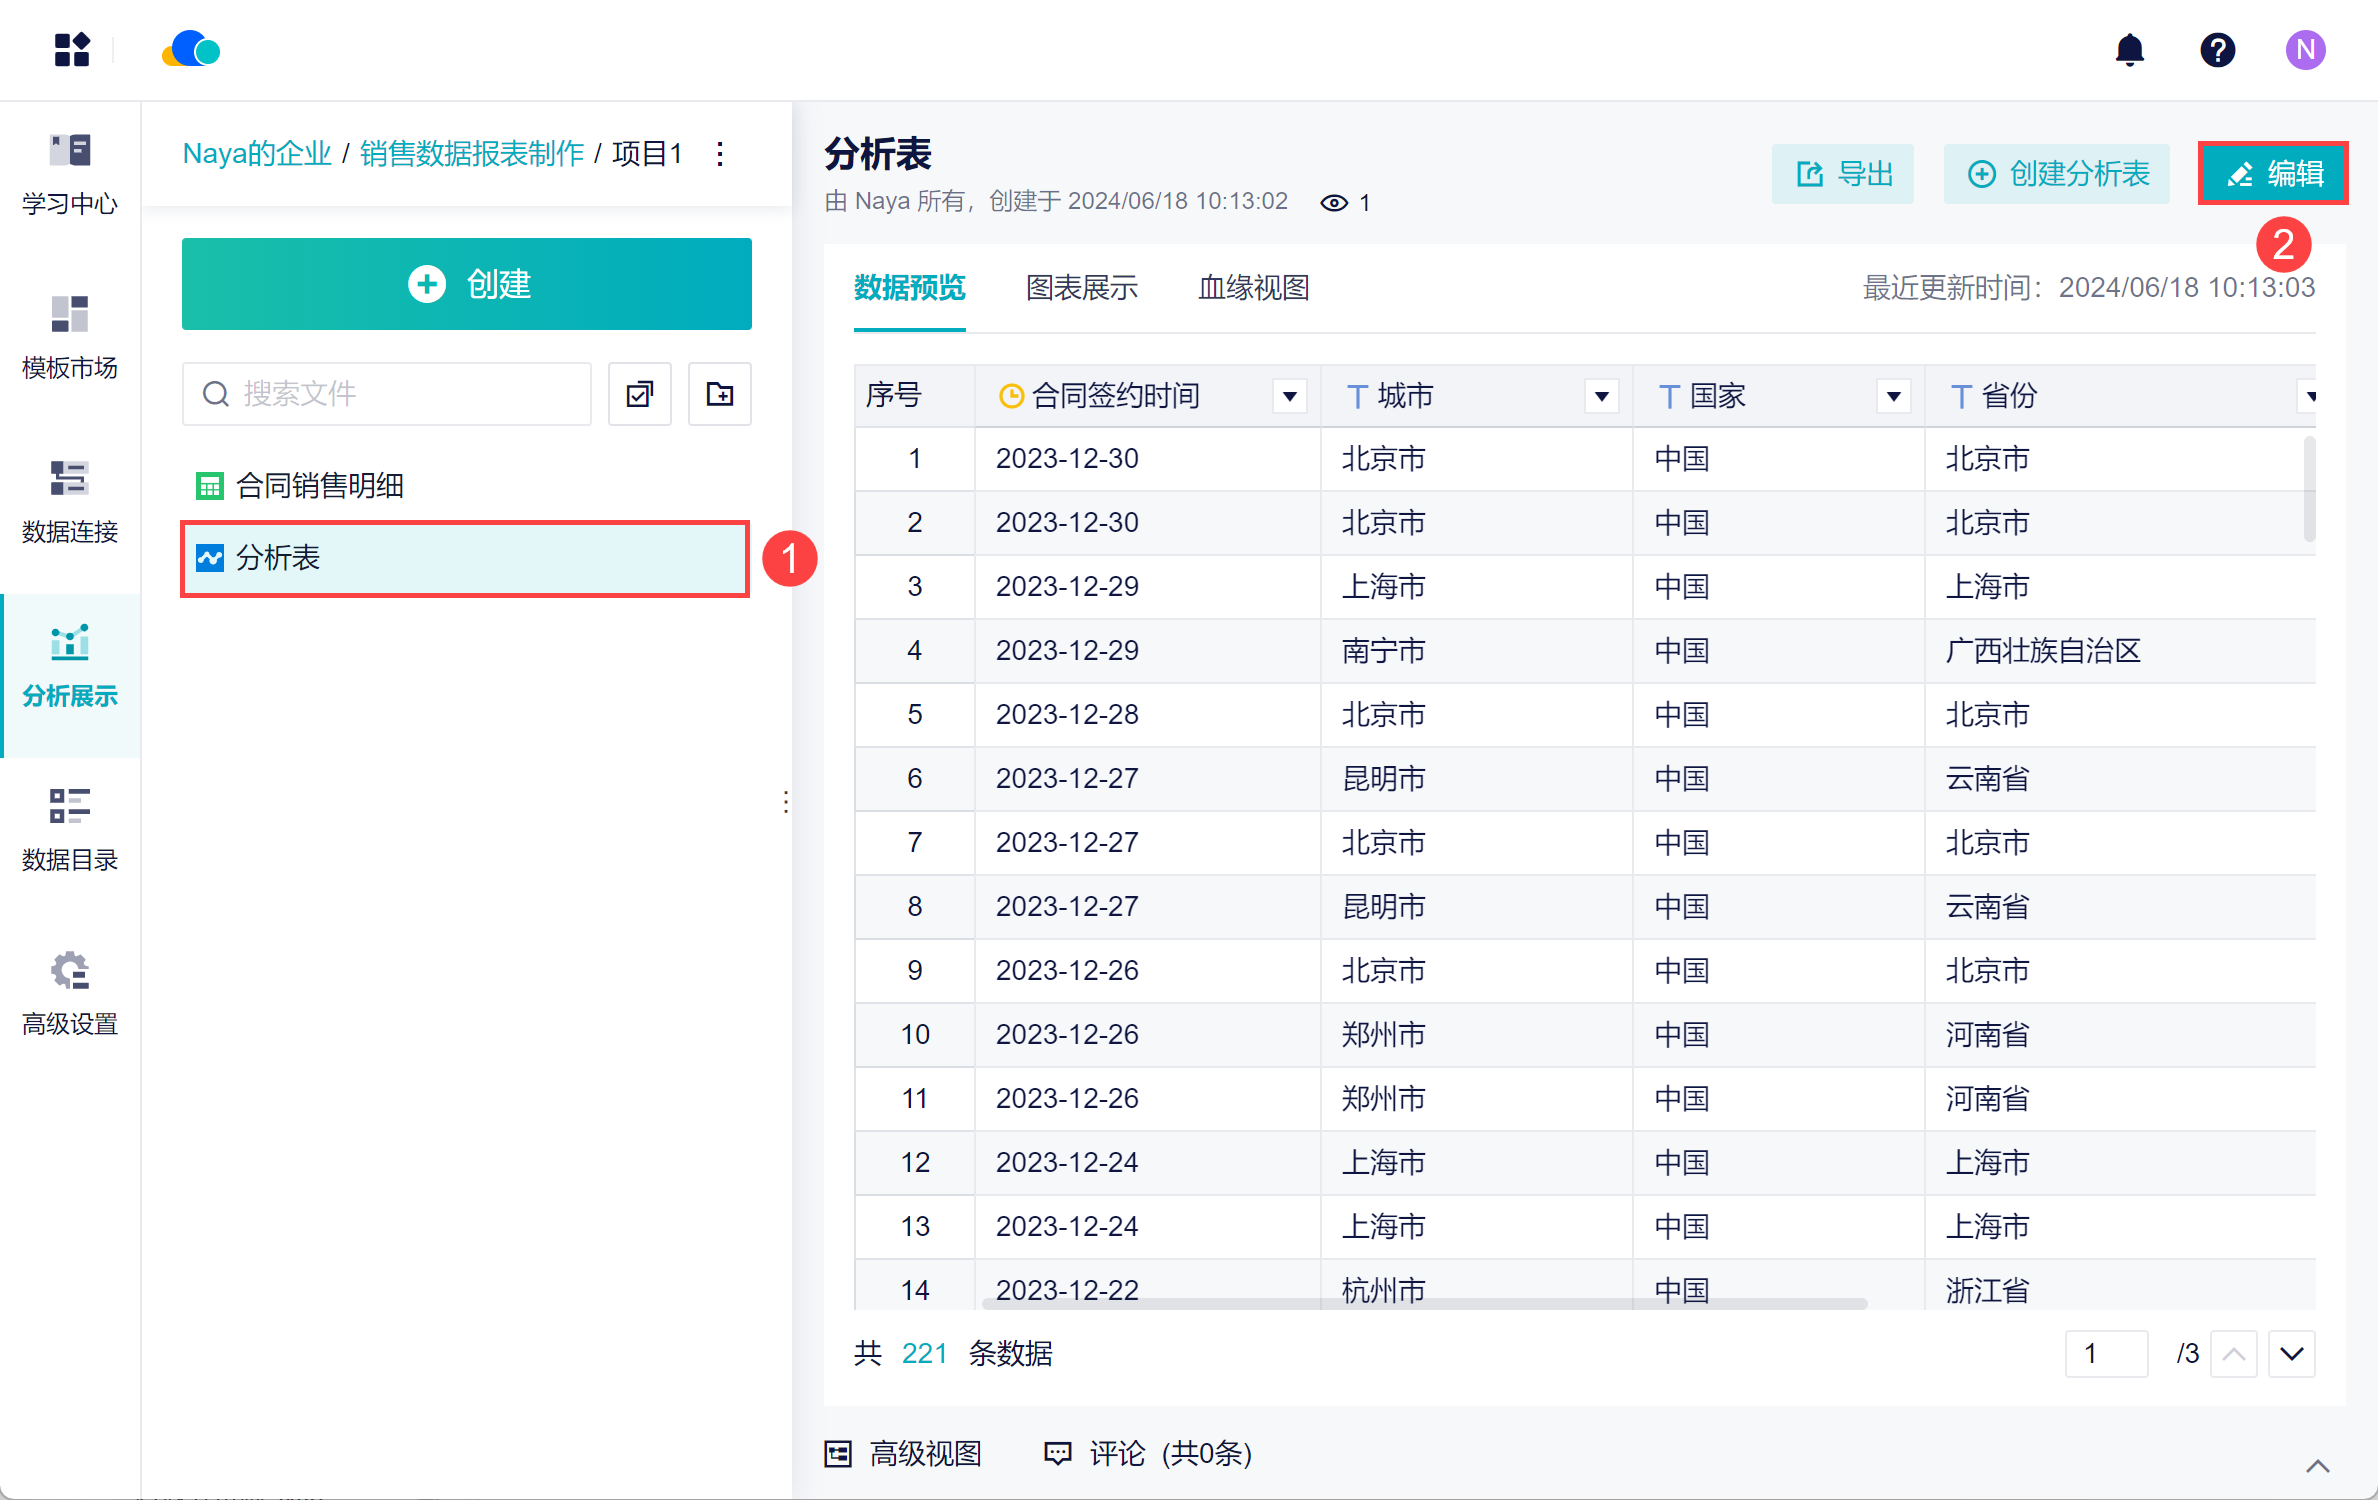This screenshot has width=2378, height=1500.
Task: Click the new folder icon
Action: tap(719, 394)
